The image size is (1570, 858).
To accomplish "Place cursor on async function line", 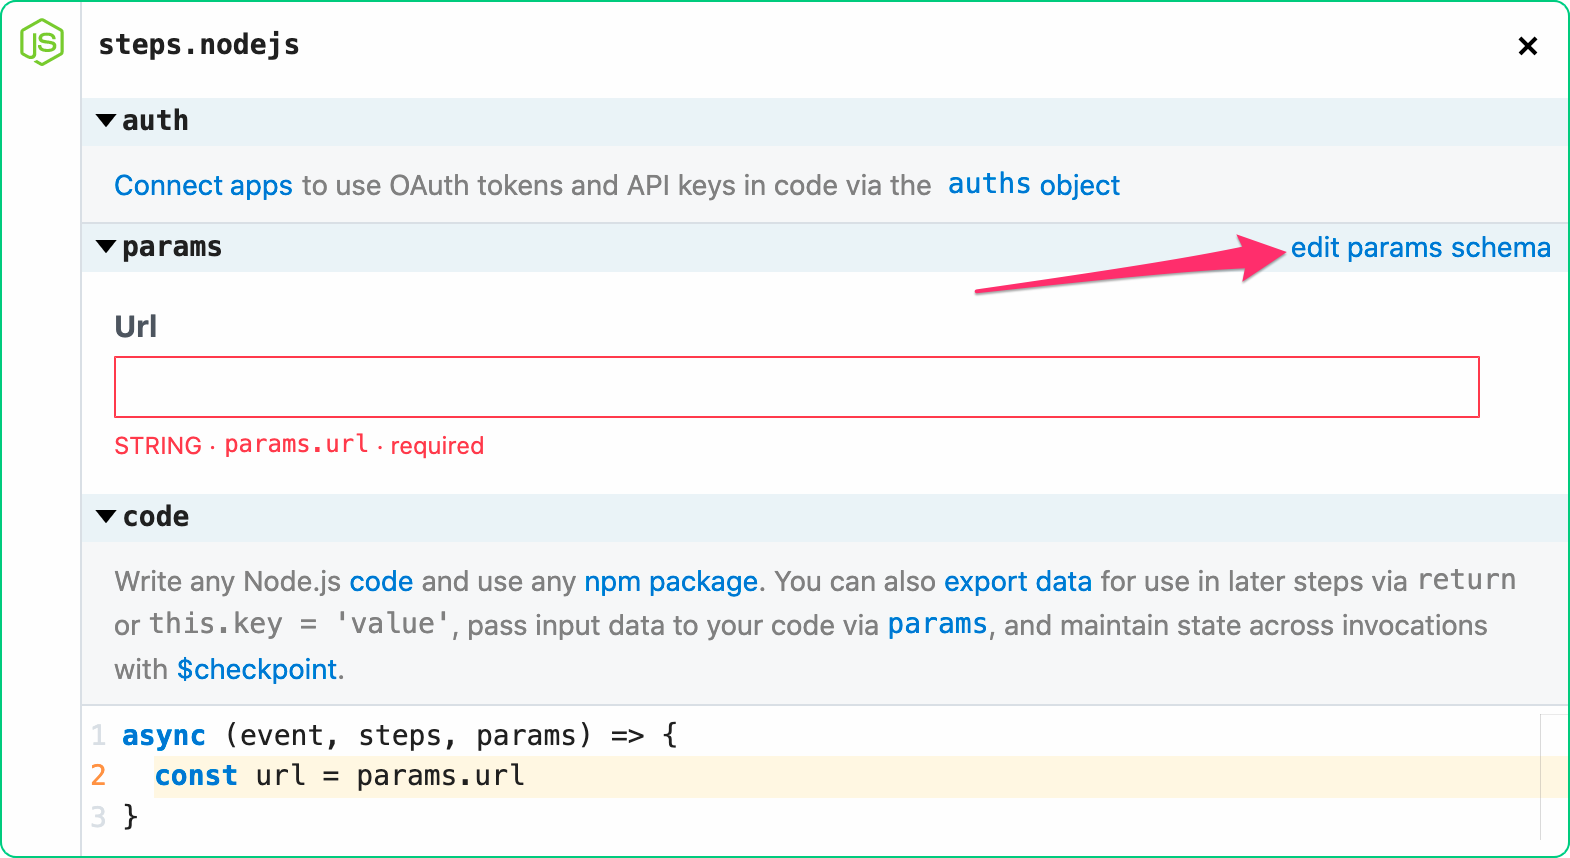I will click(x=400, y=736).
